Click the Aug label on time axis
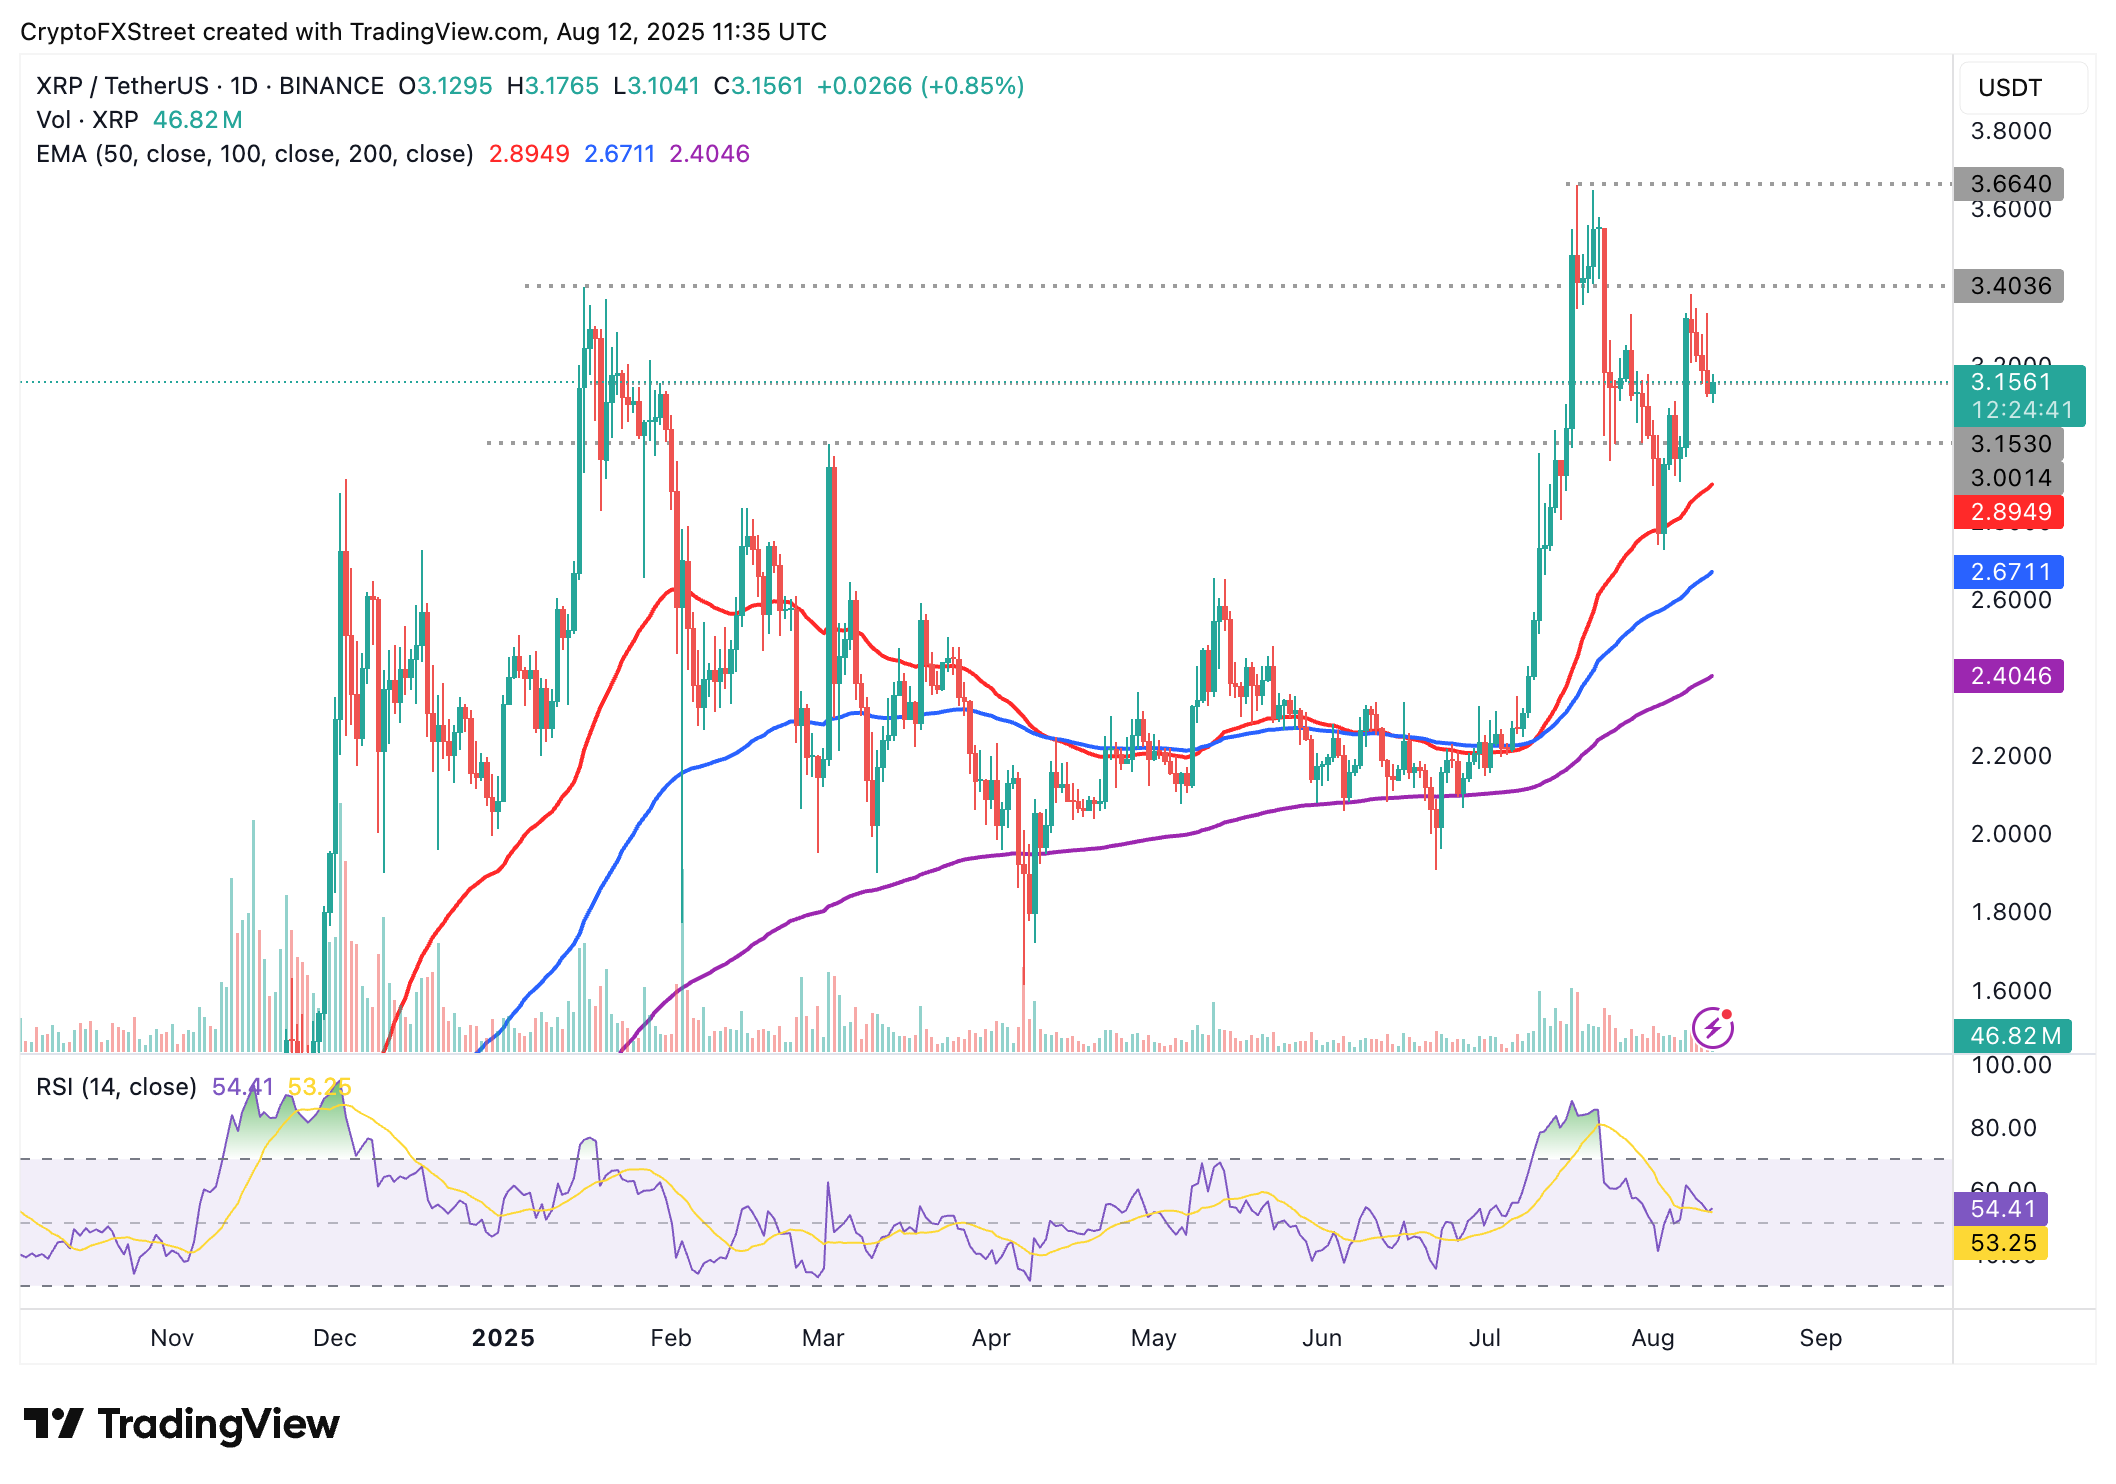Viewport: 2116px width, 1484px height. (x=1652, y=1338)
